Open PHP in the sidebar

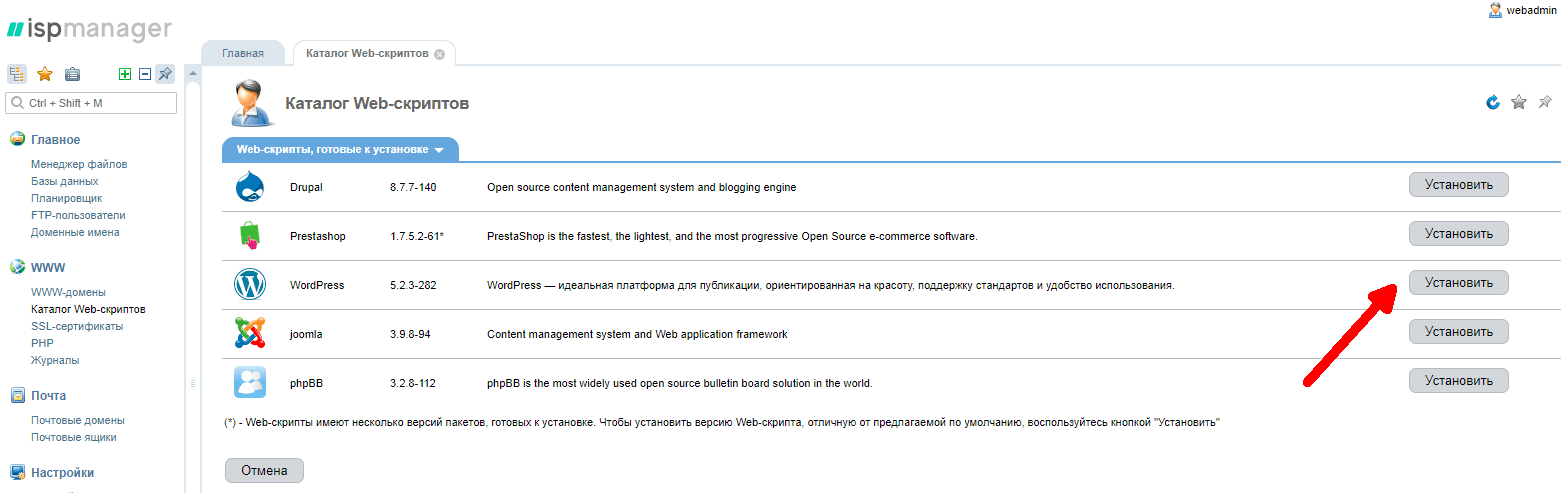pyautogui.click(x=42, y=343)
